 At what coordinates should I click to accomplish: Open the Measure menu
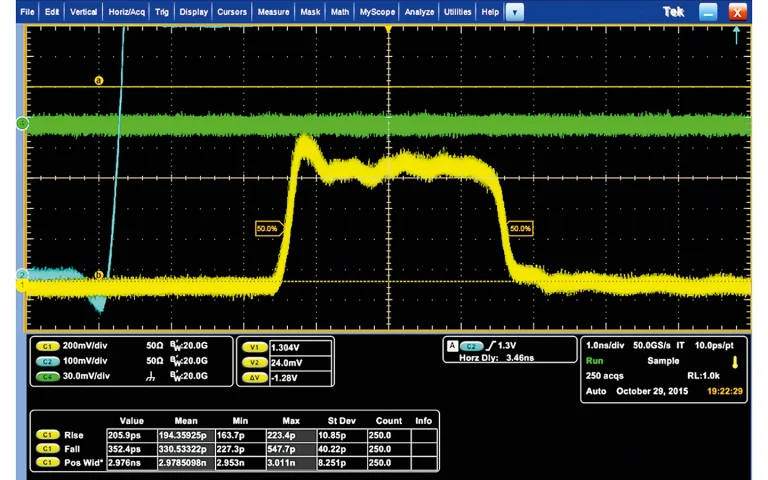click(273, 12)
